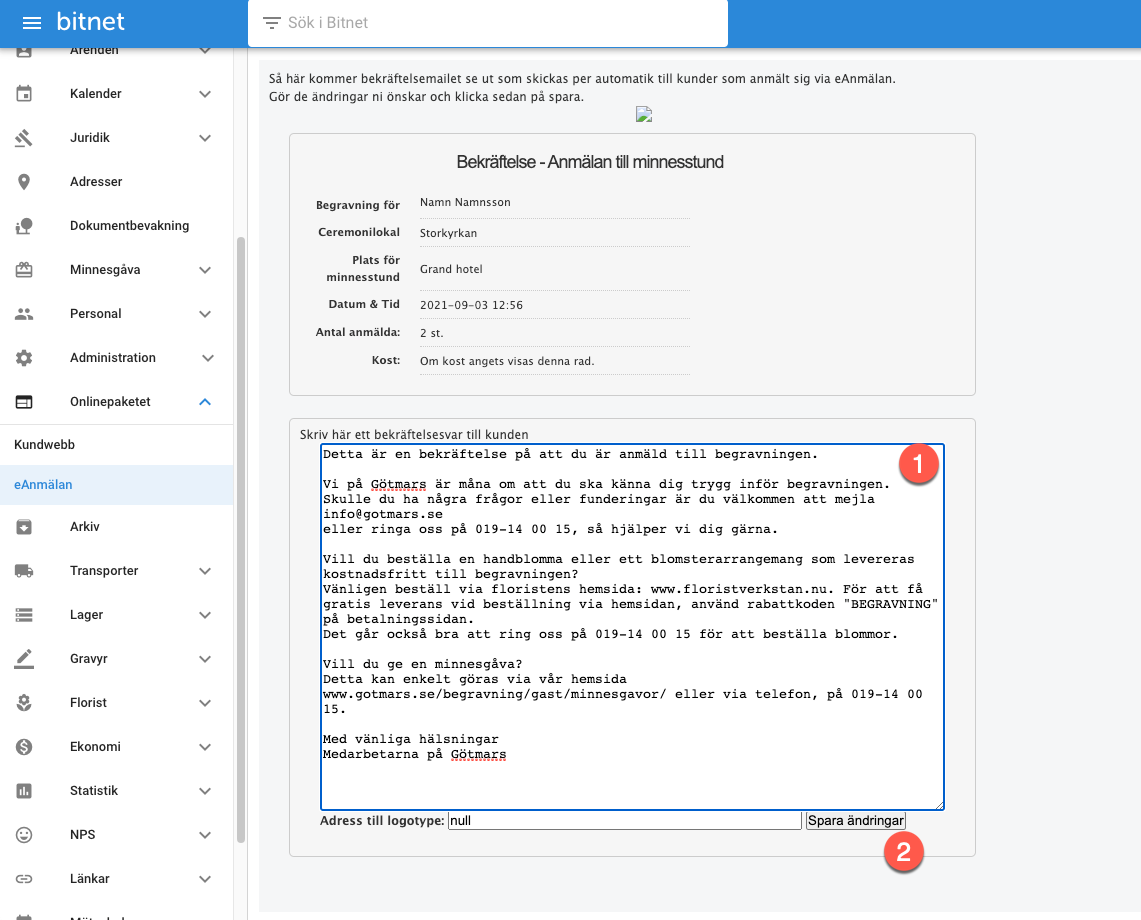Click the text area resize handle

(x=939, y=805)
